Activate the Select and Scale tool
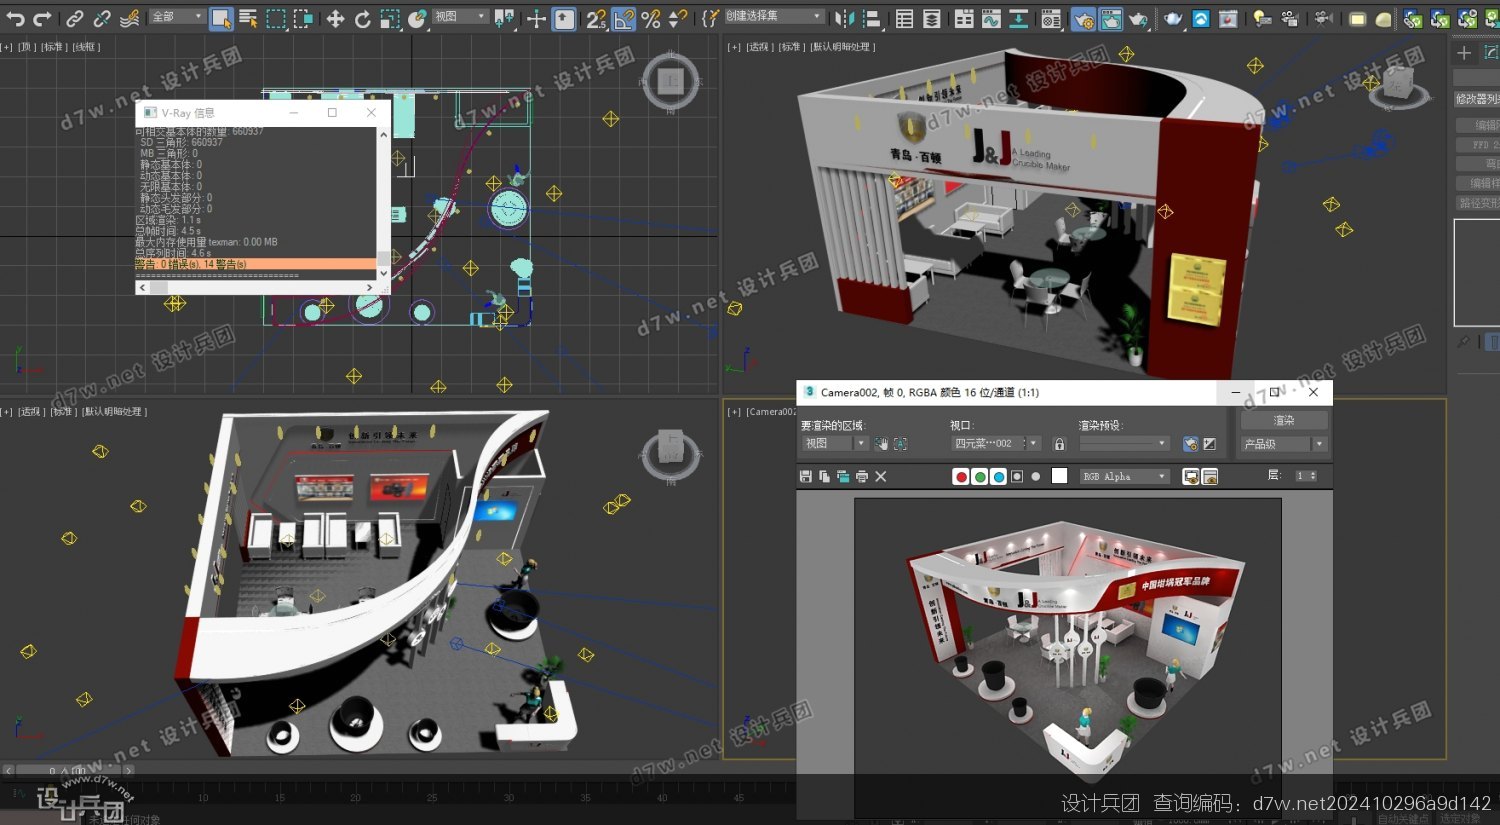The image size is (1500, 825). (390, 19)
